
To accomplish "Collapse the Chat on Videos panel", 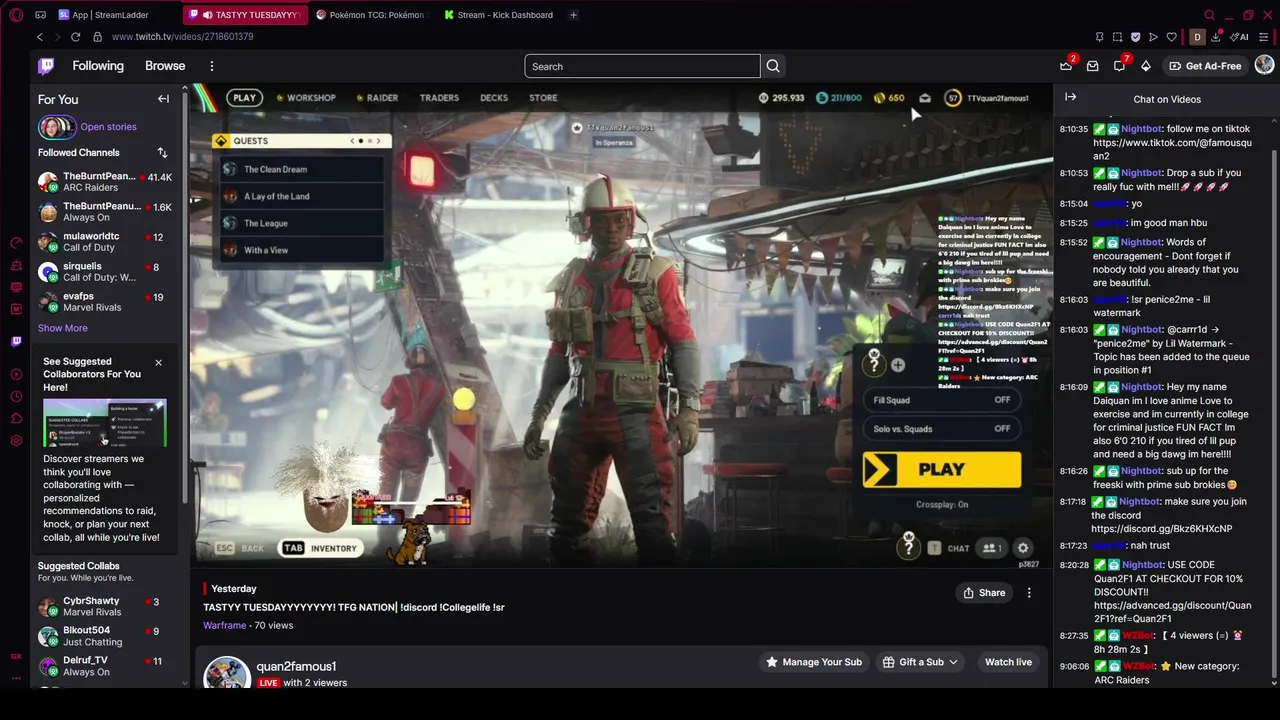I will [1071, 98].
